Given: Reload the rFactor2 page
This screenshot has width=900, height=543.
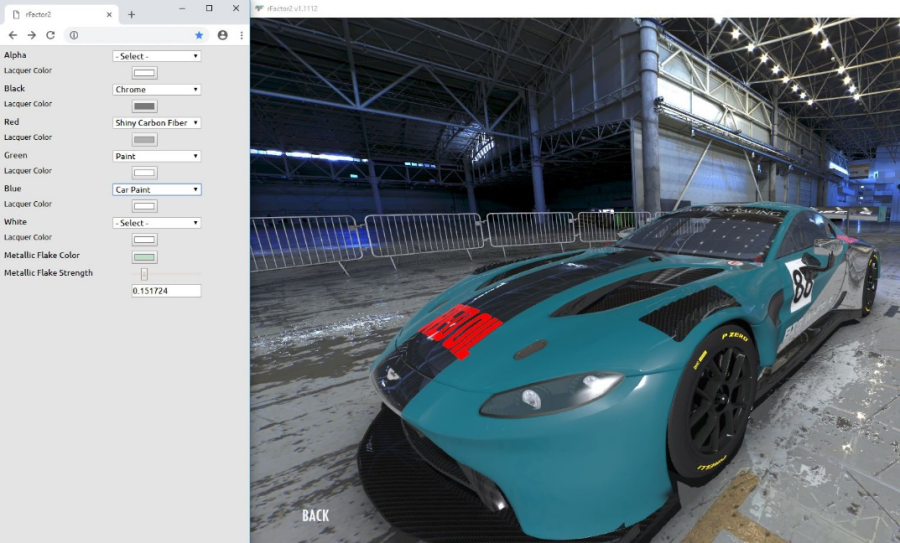Looking at the screenshot, I should (x=51, y=35).
